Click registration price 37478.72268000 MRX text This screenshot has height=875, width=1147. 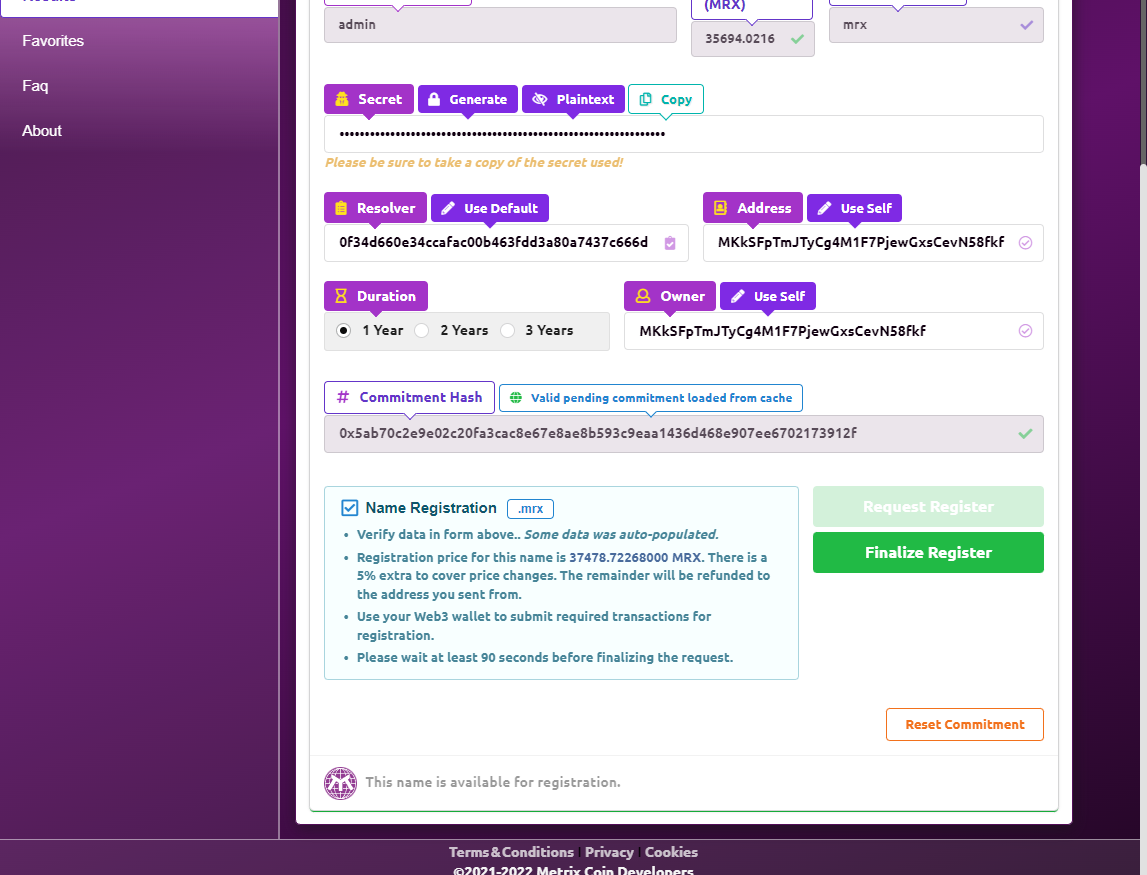pyautogui.click(x=635, y=557)
